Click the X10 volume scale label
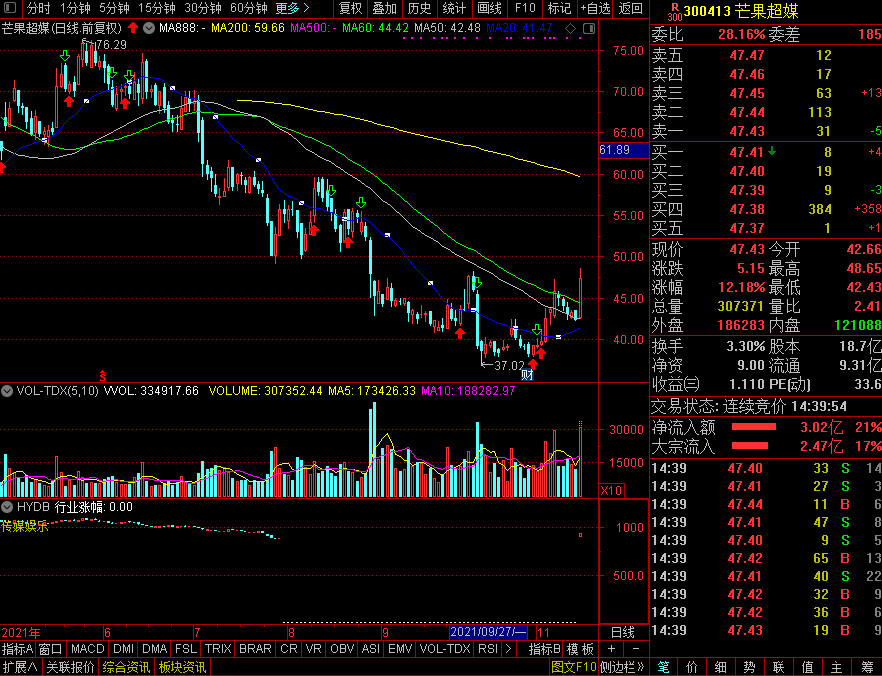Image resolution: width=882 pixels, height=676 pixels. point(611,490)
